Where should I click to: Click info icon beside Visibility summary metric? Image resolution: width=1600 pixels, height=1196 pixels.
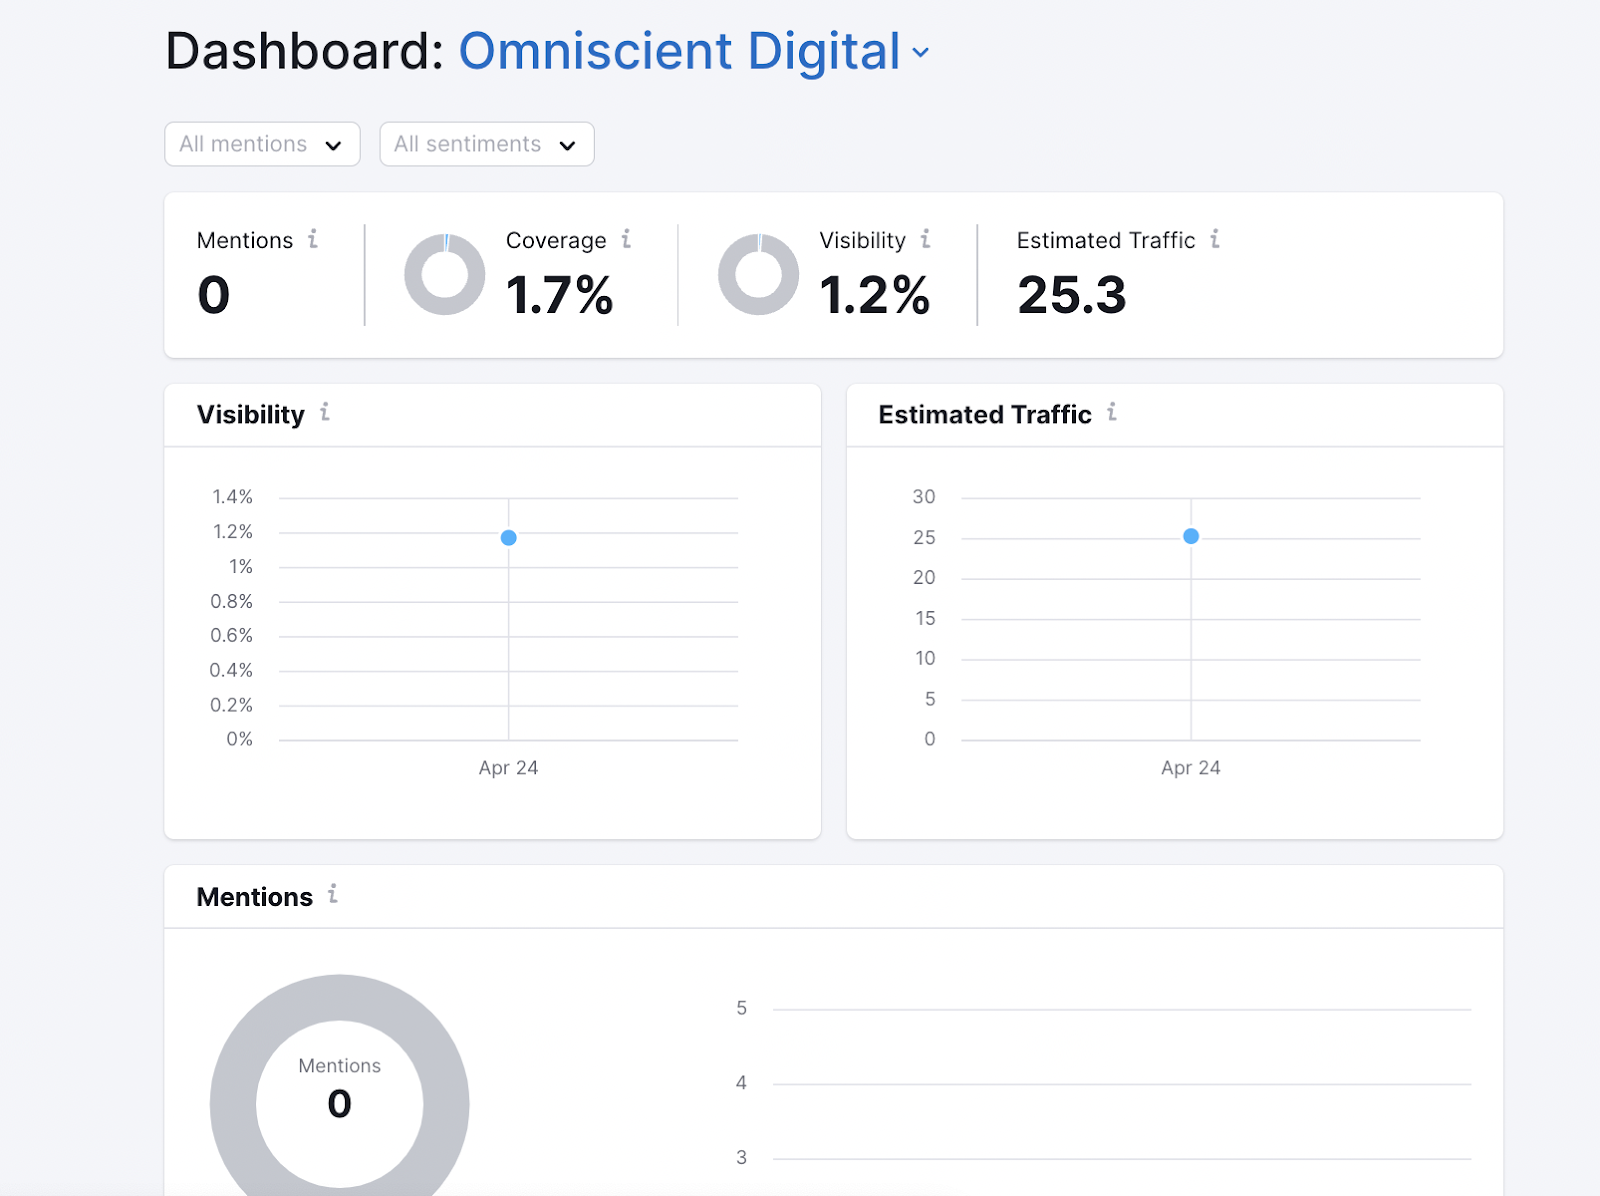pos(925,239)
